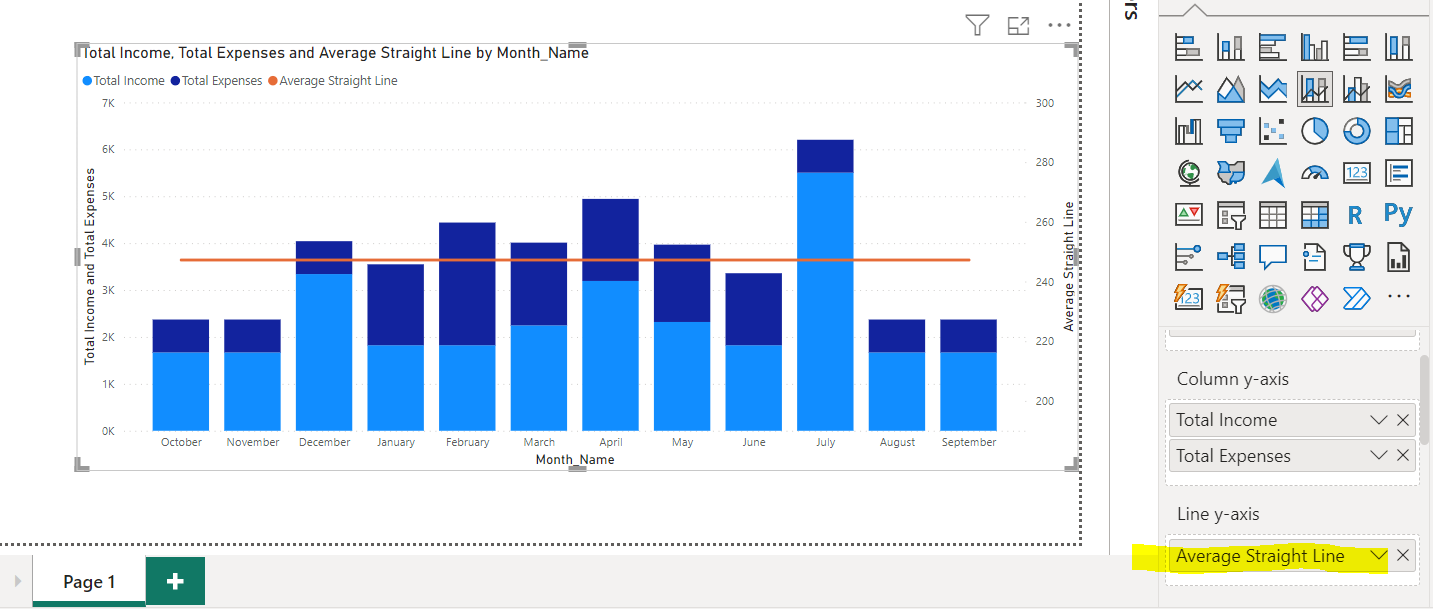
Task: Add a new report page
Action: click(175, 582)
